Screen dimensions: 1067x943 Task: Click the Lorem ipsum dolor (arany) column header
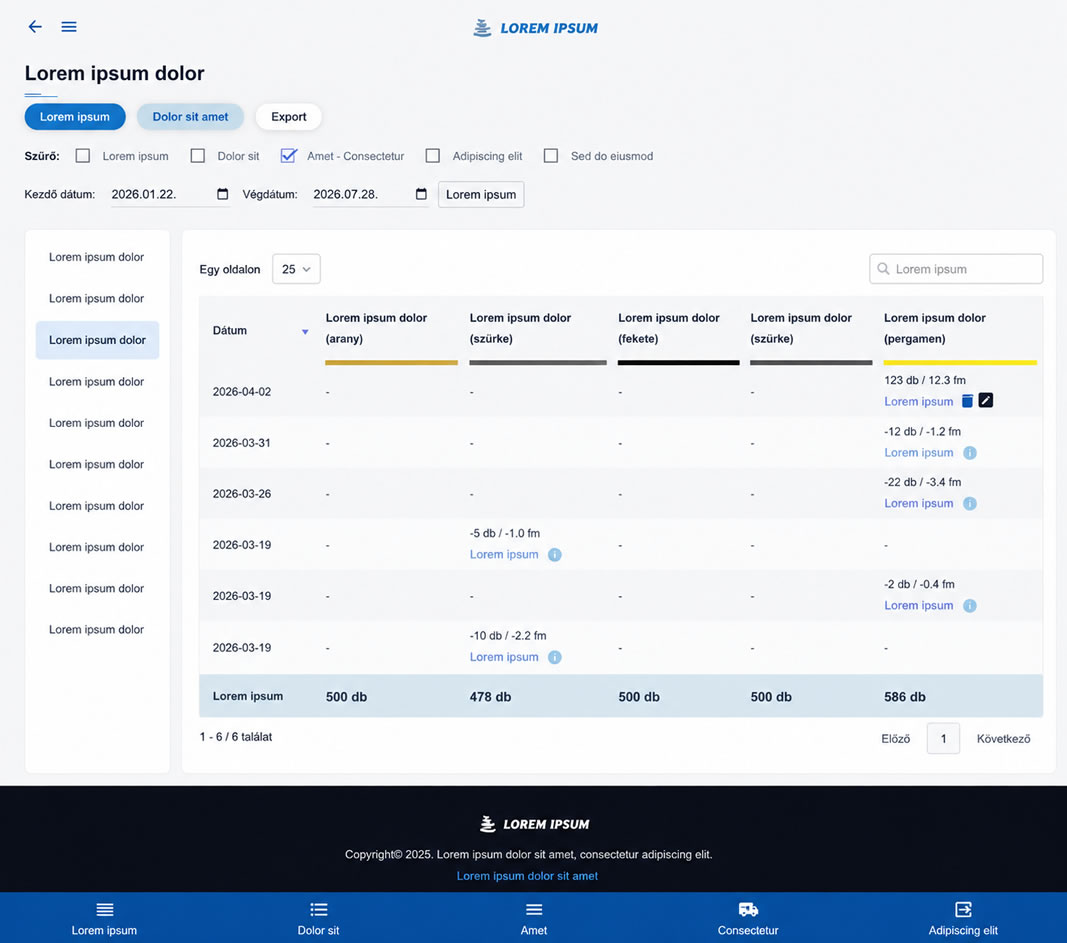point(376,328)
